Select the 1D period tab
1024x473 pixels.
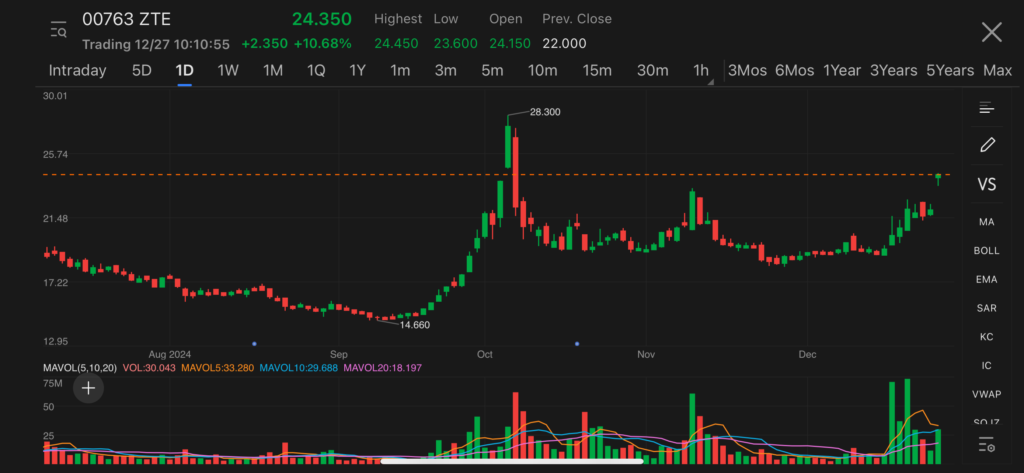click(184, 71)
